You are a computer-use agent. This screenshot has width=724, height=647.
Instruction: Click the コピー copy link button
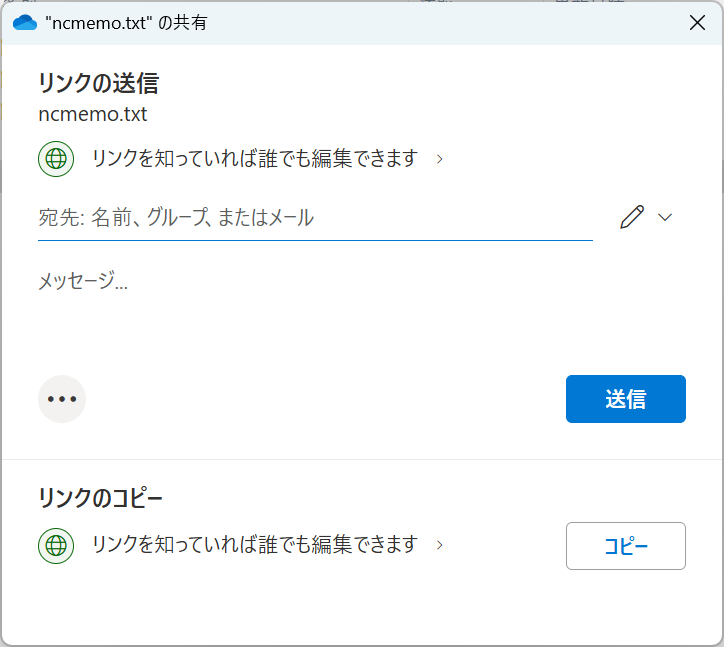click(626, 546)
